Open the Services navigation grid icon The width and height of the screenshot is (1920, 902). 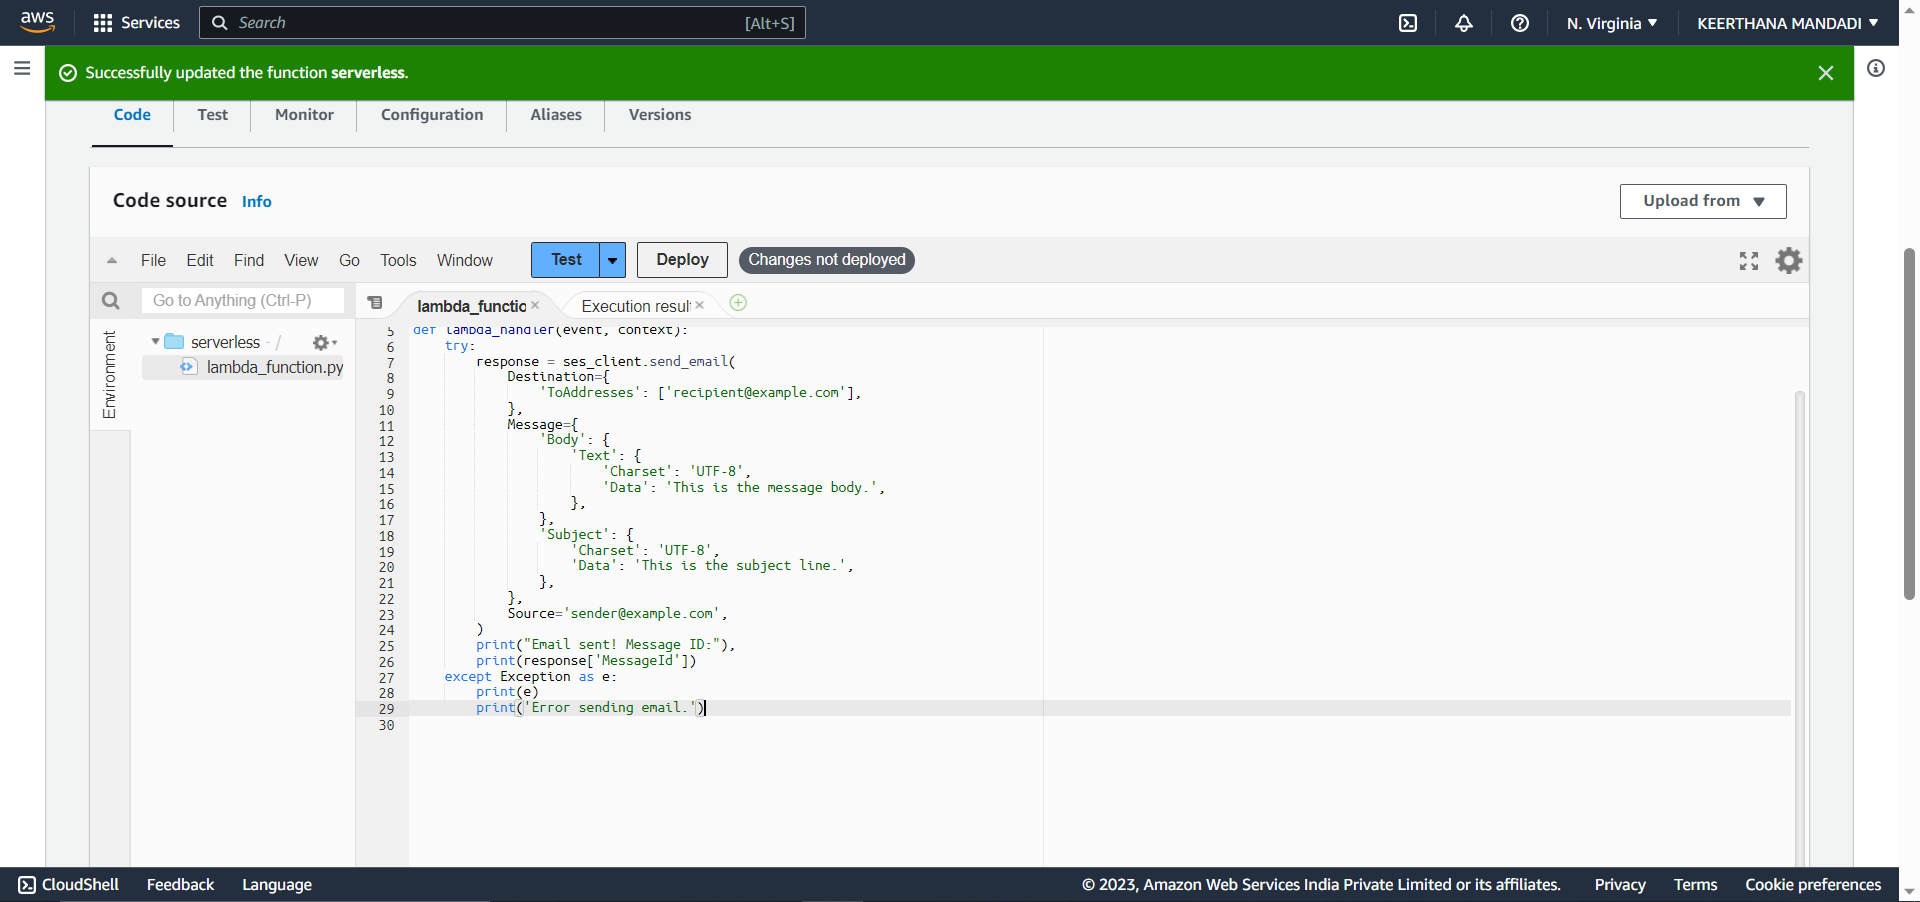pyautogui.click(x=103, y=22)
